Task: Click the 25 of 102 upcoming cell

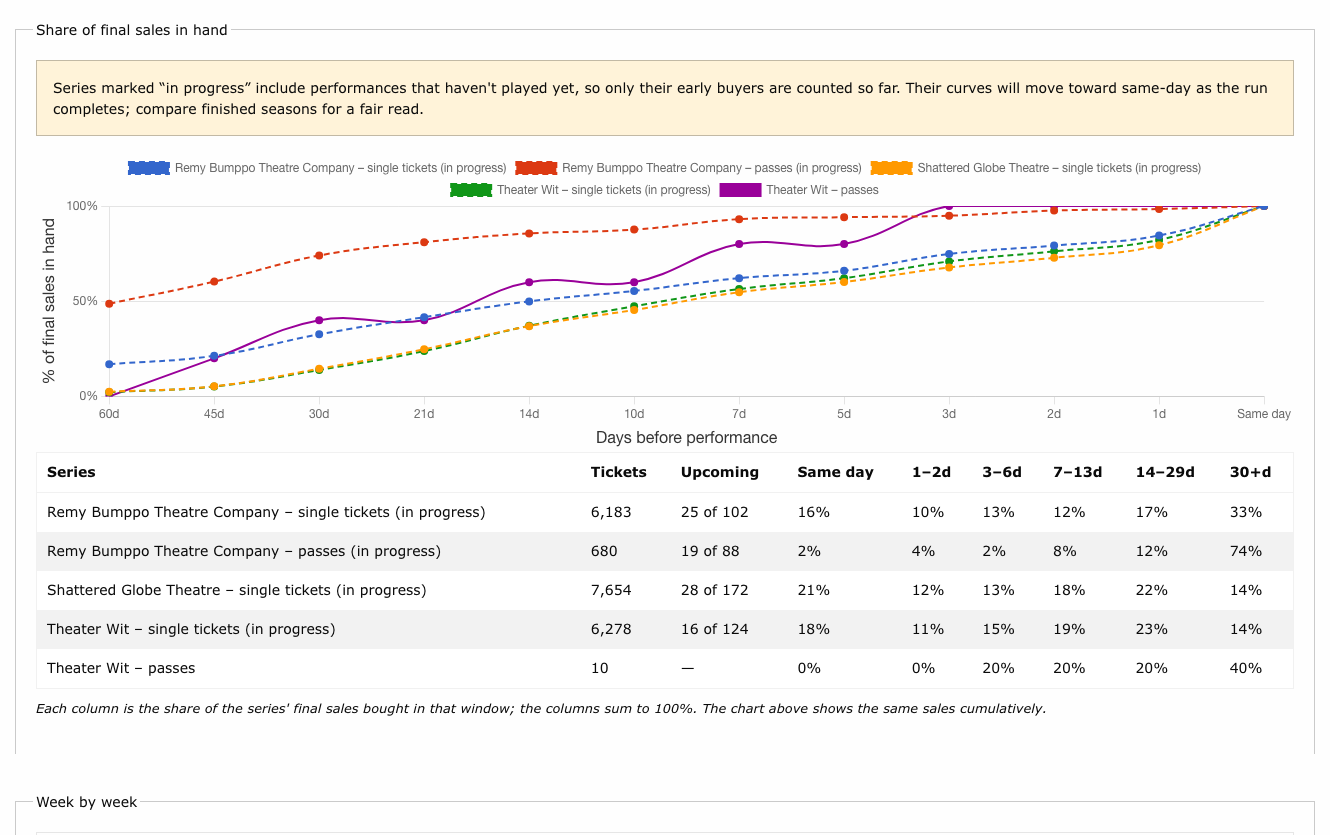Action: pyautogui.click(x=715, y=512)
